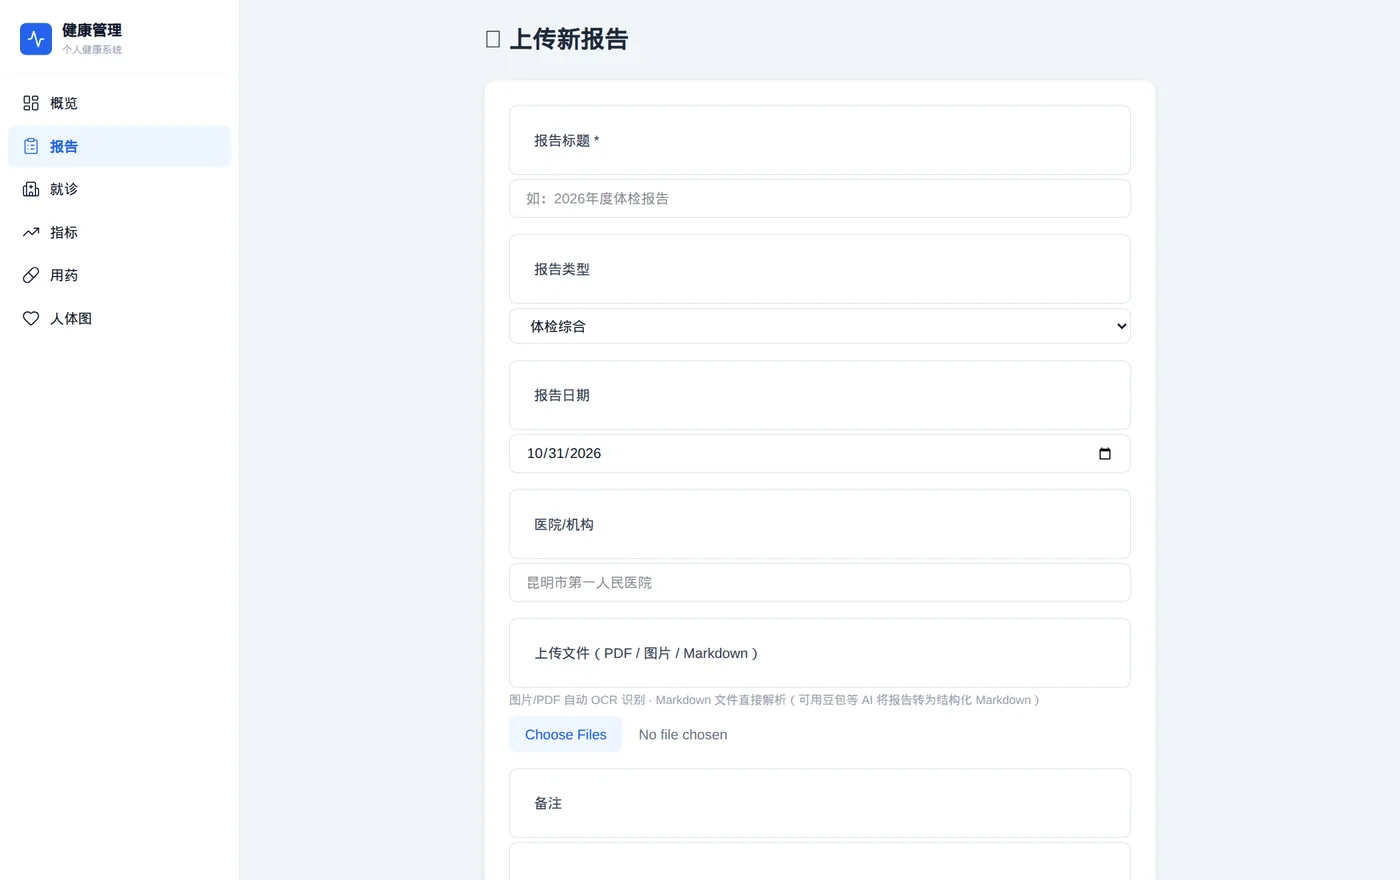Click the 上传新报告 page heading
The image size is (1400, 880).
[569, 39]
